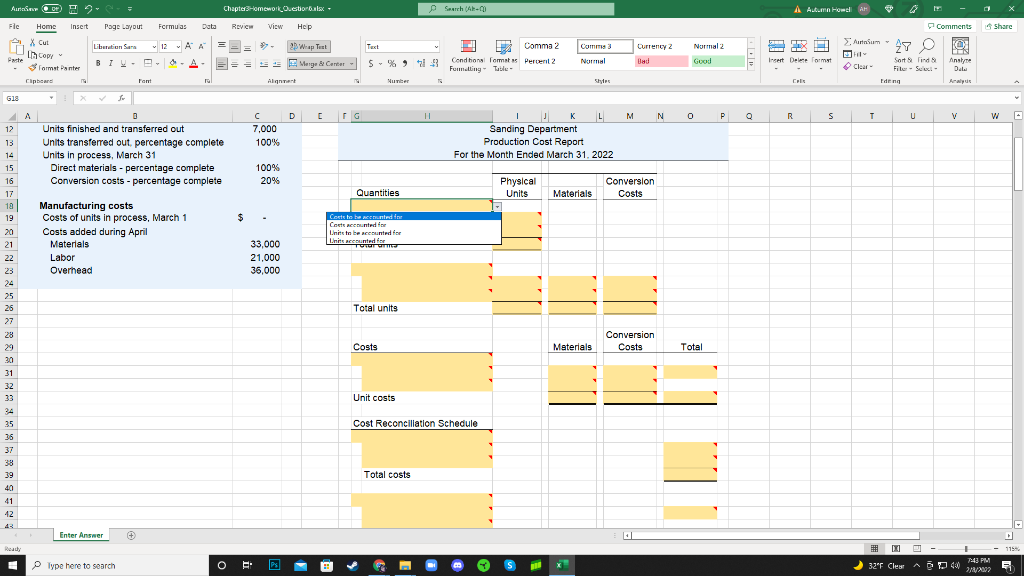This screenshot has height=576, width=1024.
Task: Click the Save icon in the title bar
Action: coord(73,9)
